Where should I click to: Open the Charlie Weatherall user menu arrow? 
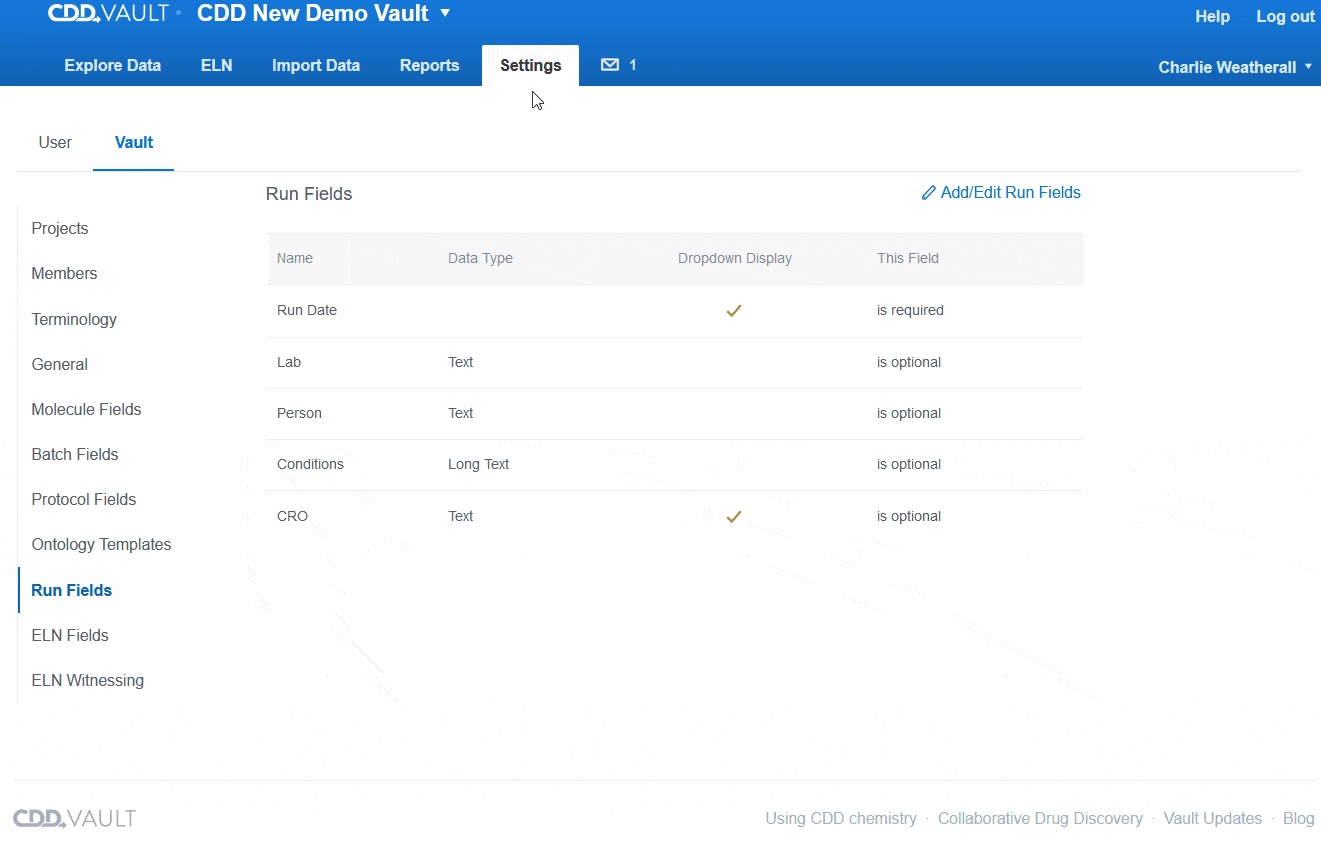click(1308, 67)
